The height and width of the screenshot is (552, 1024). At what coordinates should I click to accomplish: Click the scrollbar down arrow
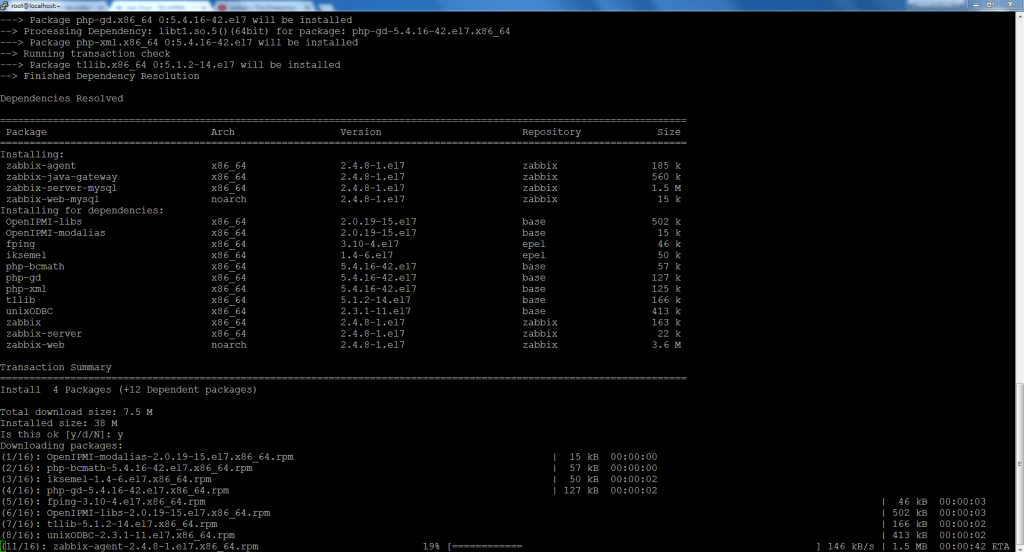1019,547
